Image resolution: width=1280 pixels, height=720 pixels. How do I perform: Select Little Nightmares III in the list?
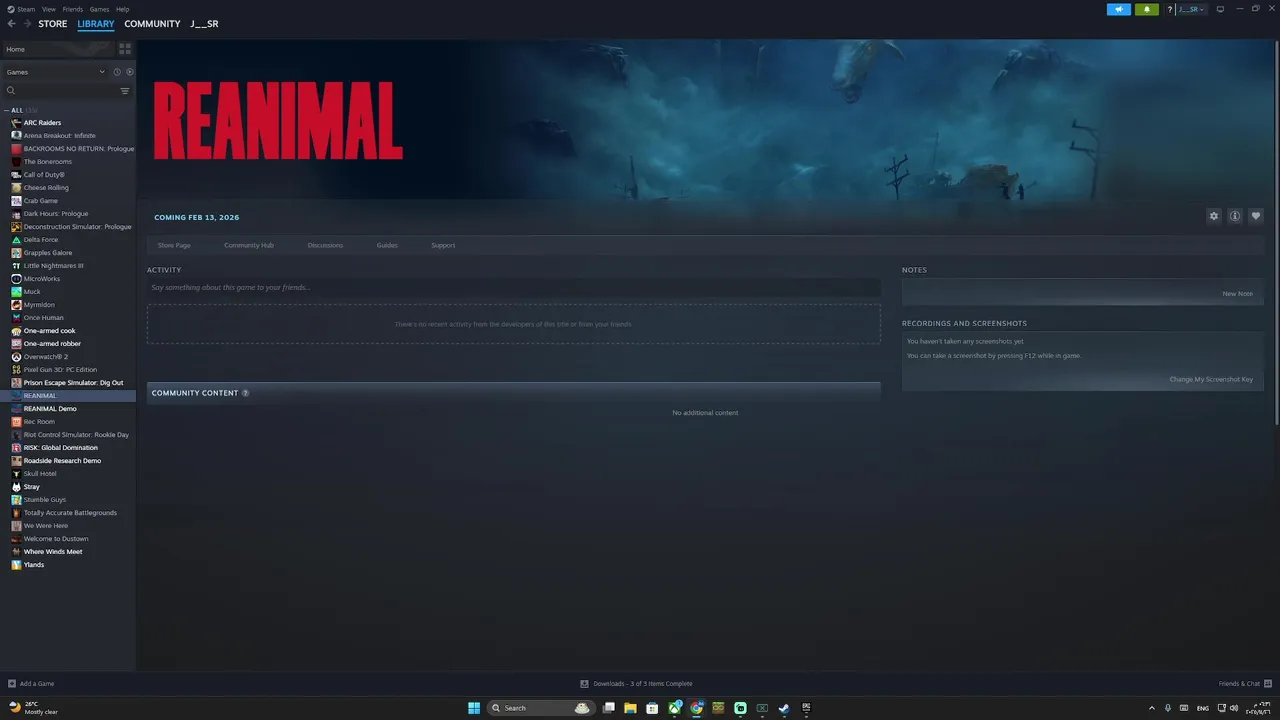tap(54, 266)
